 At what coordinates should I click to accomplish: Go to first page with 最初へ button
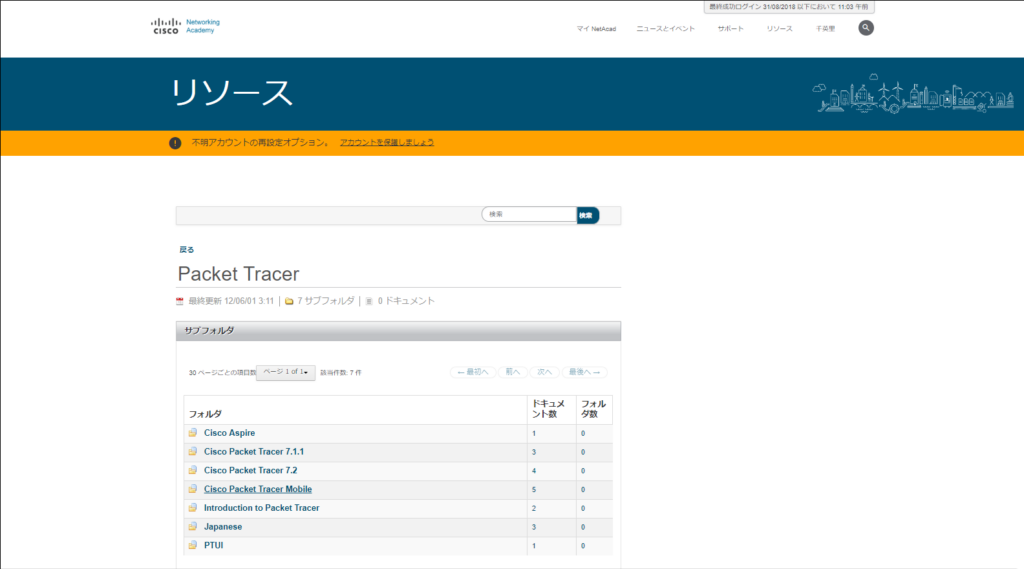click(x=473, y=372)
